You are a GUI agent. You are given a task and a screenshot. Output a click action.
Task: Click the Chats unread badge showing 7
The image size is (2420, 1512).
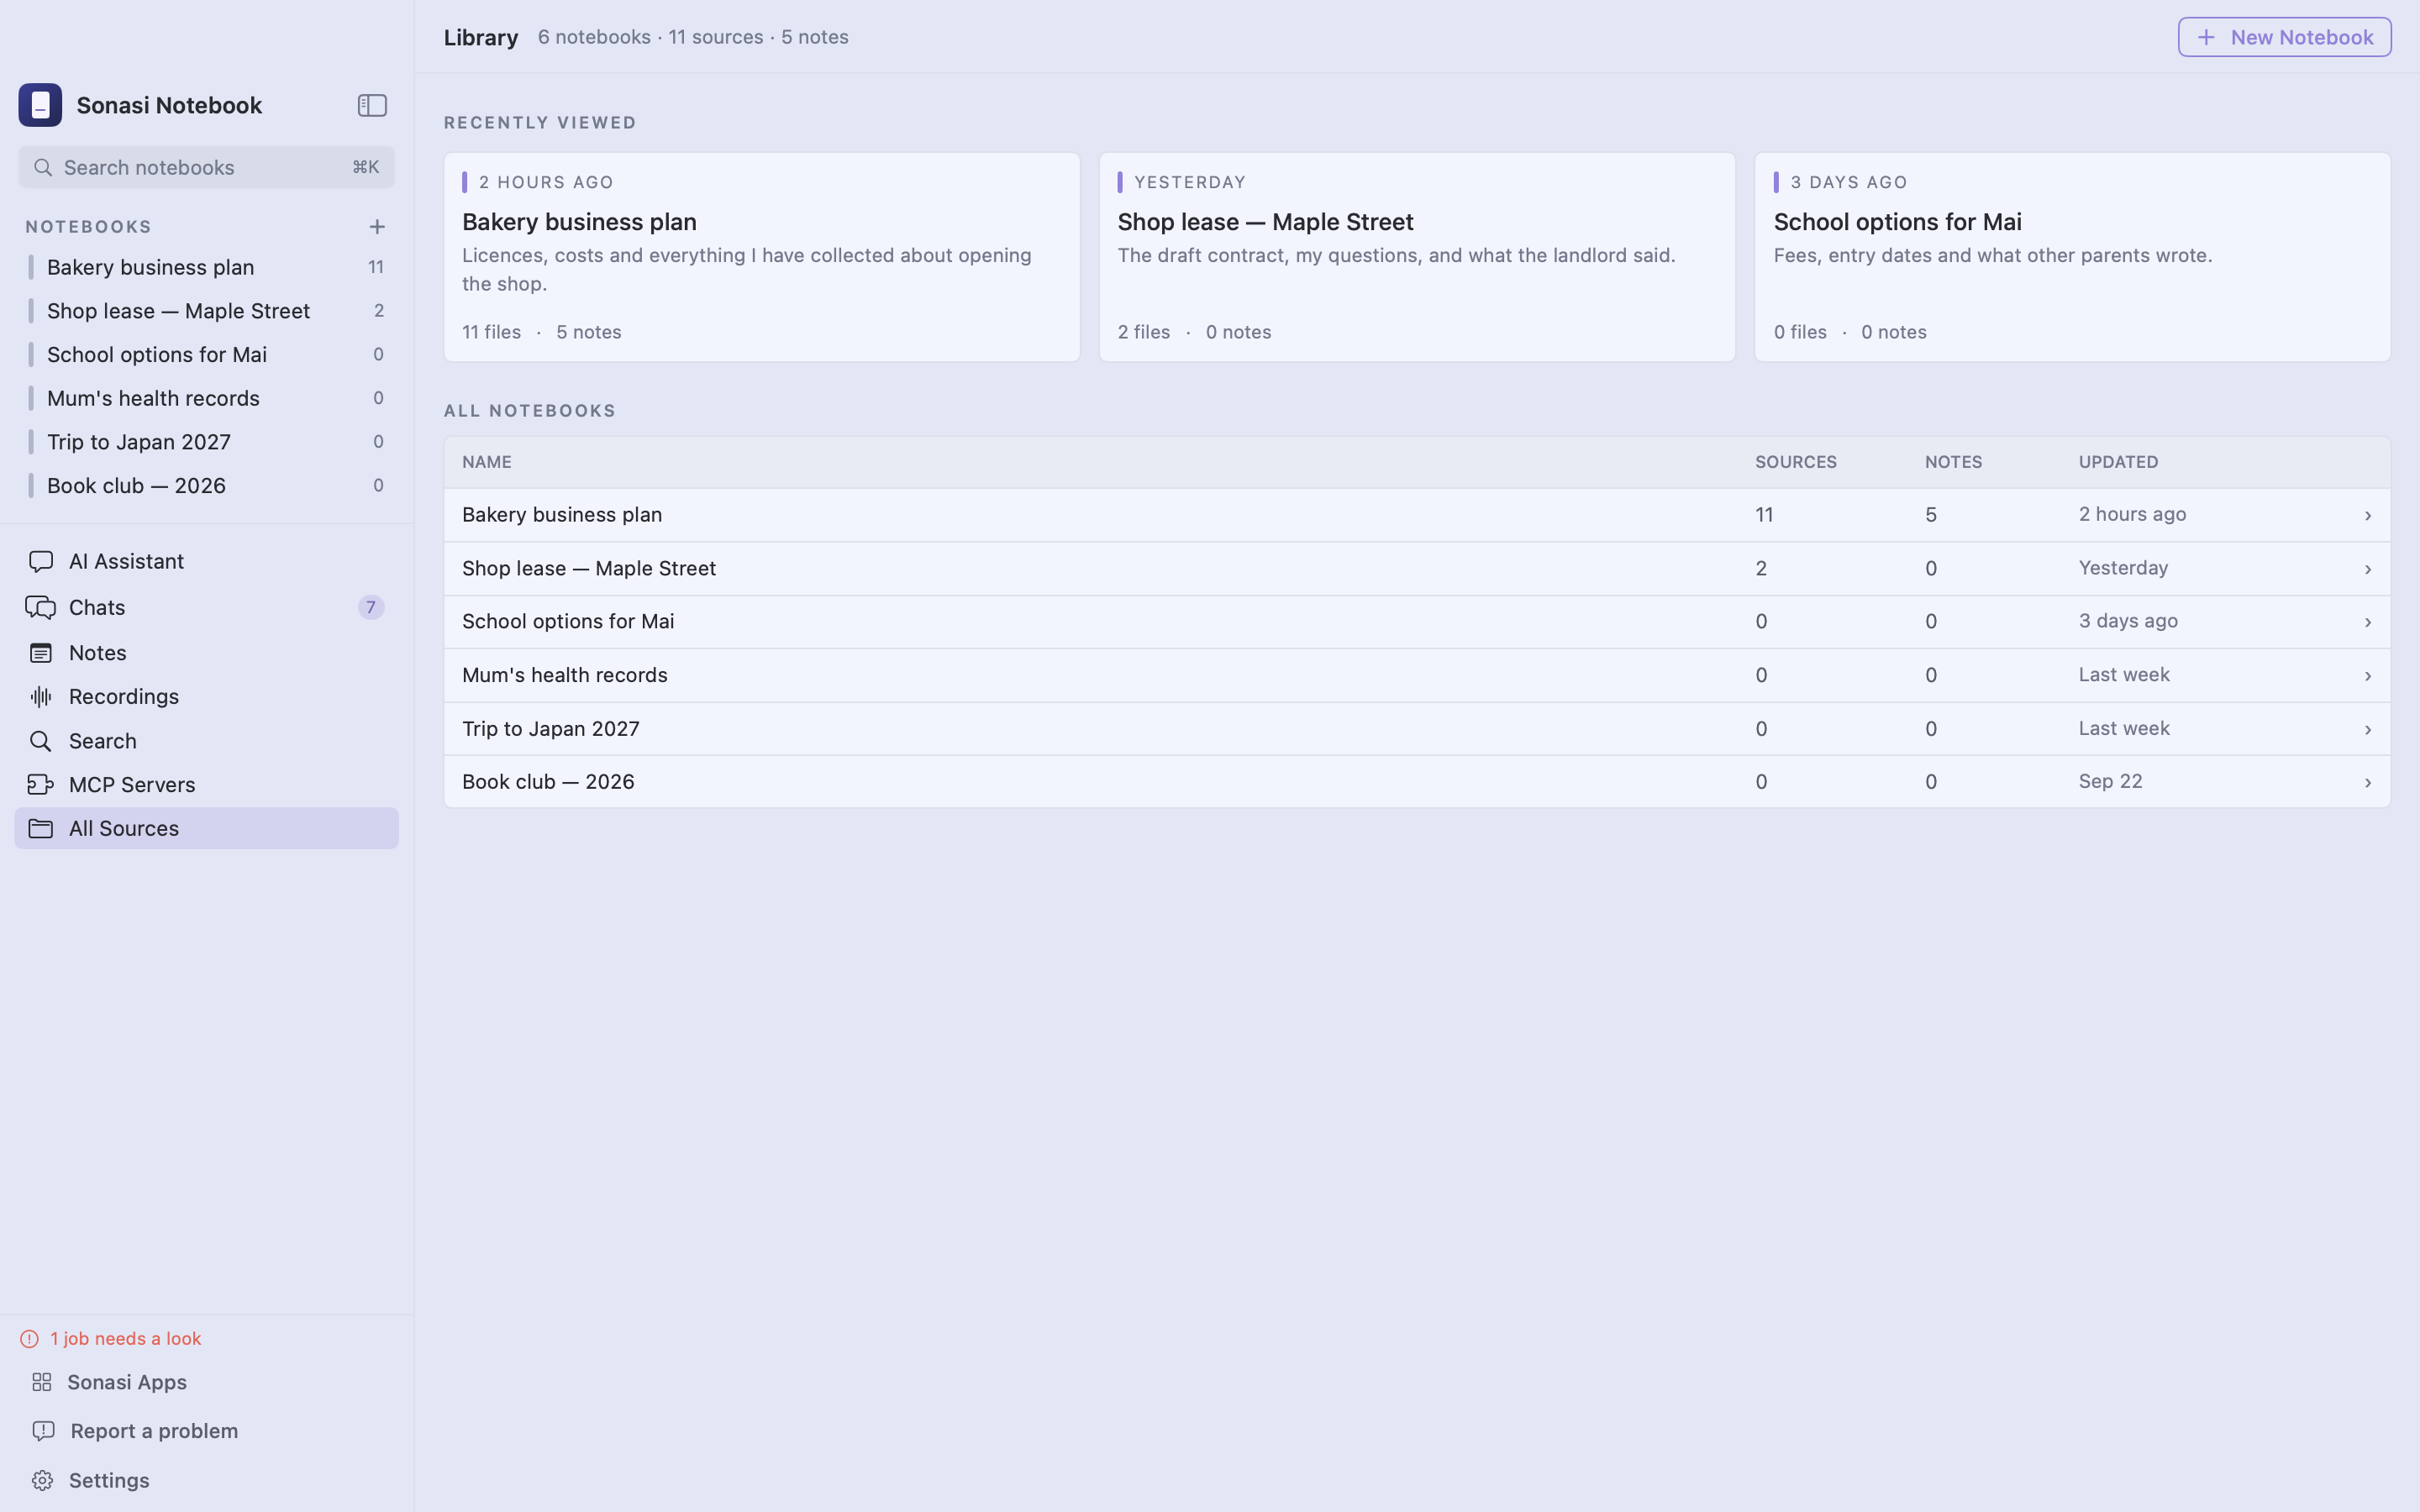[x=371, y=607]
